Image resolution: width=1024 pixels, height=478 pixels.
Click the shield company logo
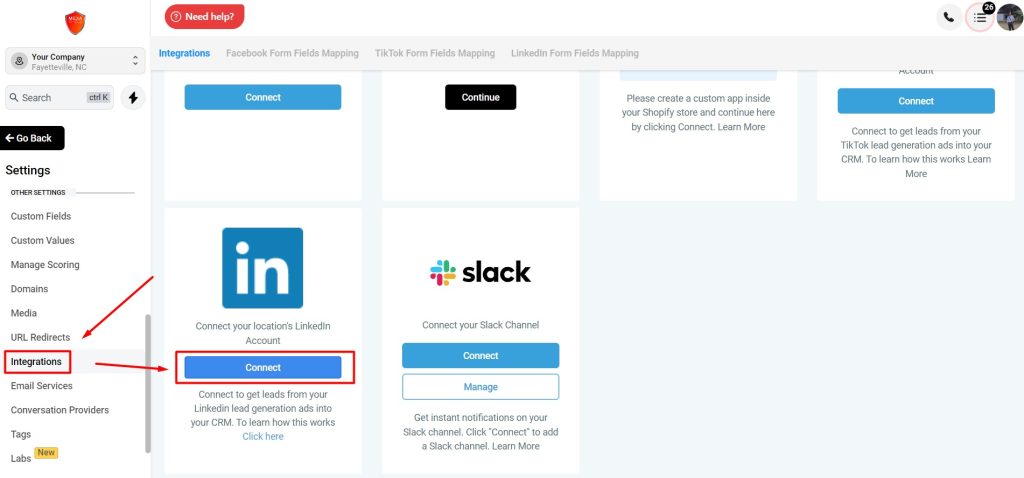[x=75, y=23]
